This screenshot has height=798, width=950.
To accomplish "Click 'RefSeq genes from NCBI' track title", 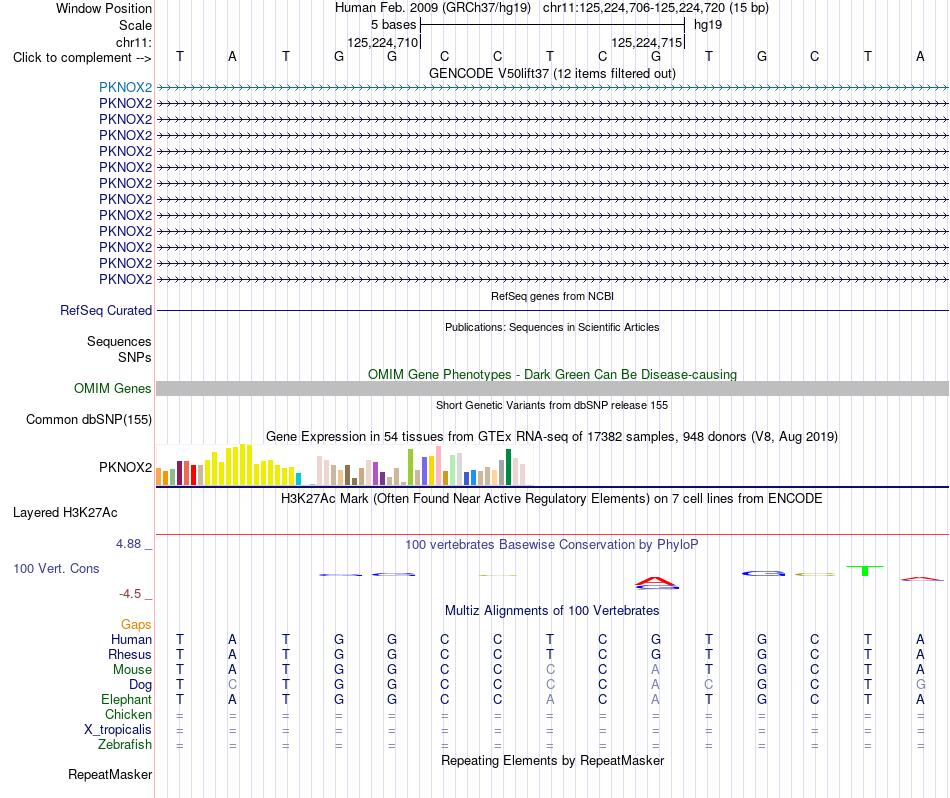I will [x=552, y=296].
